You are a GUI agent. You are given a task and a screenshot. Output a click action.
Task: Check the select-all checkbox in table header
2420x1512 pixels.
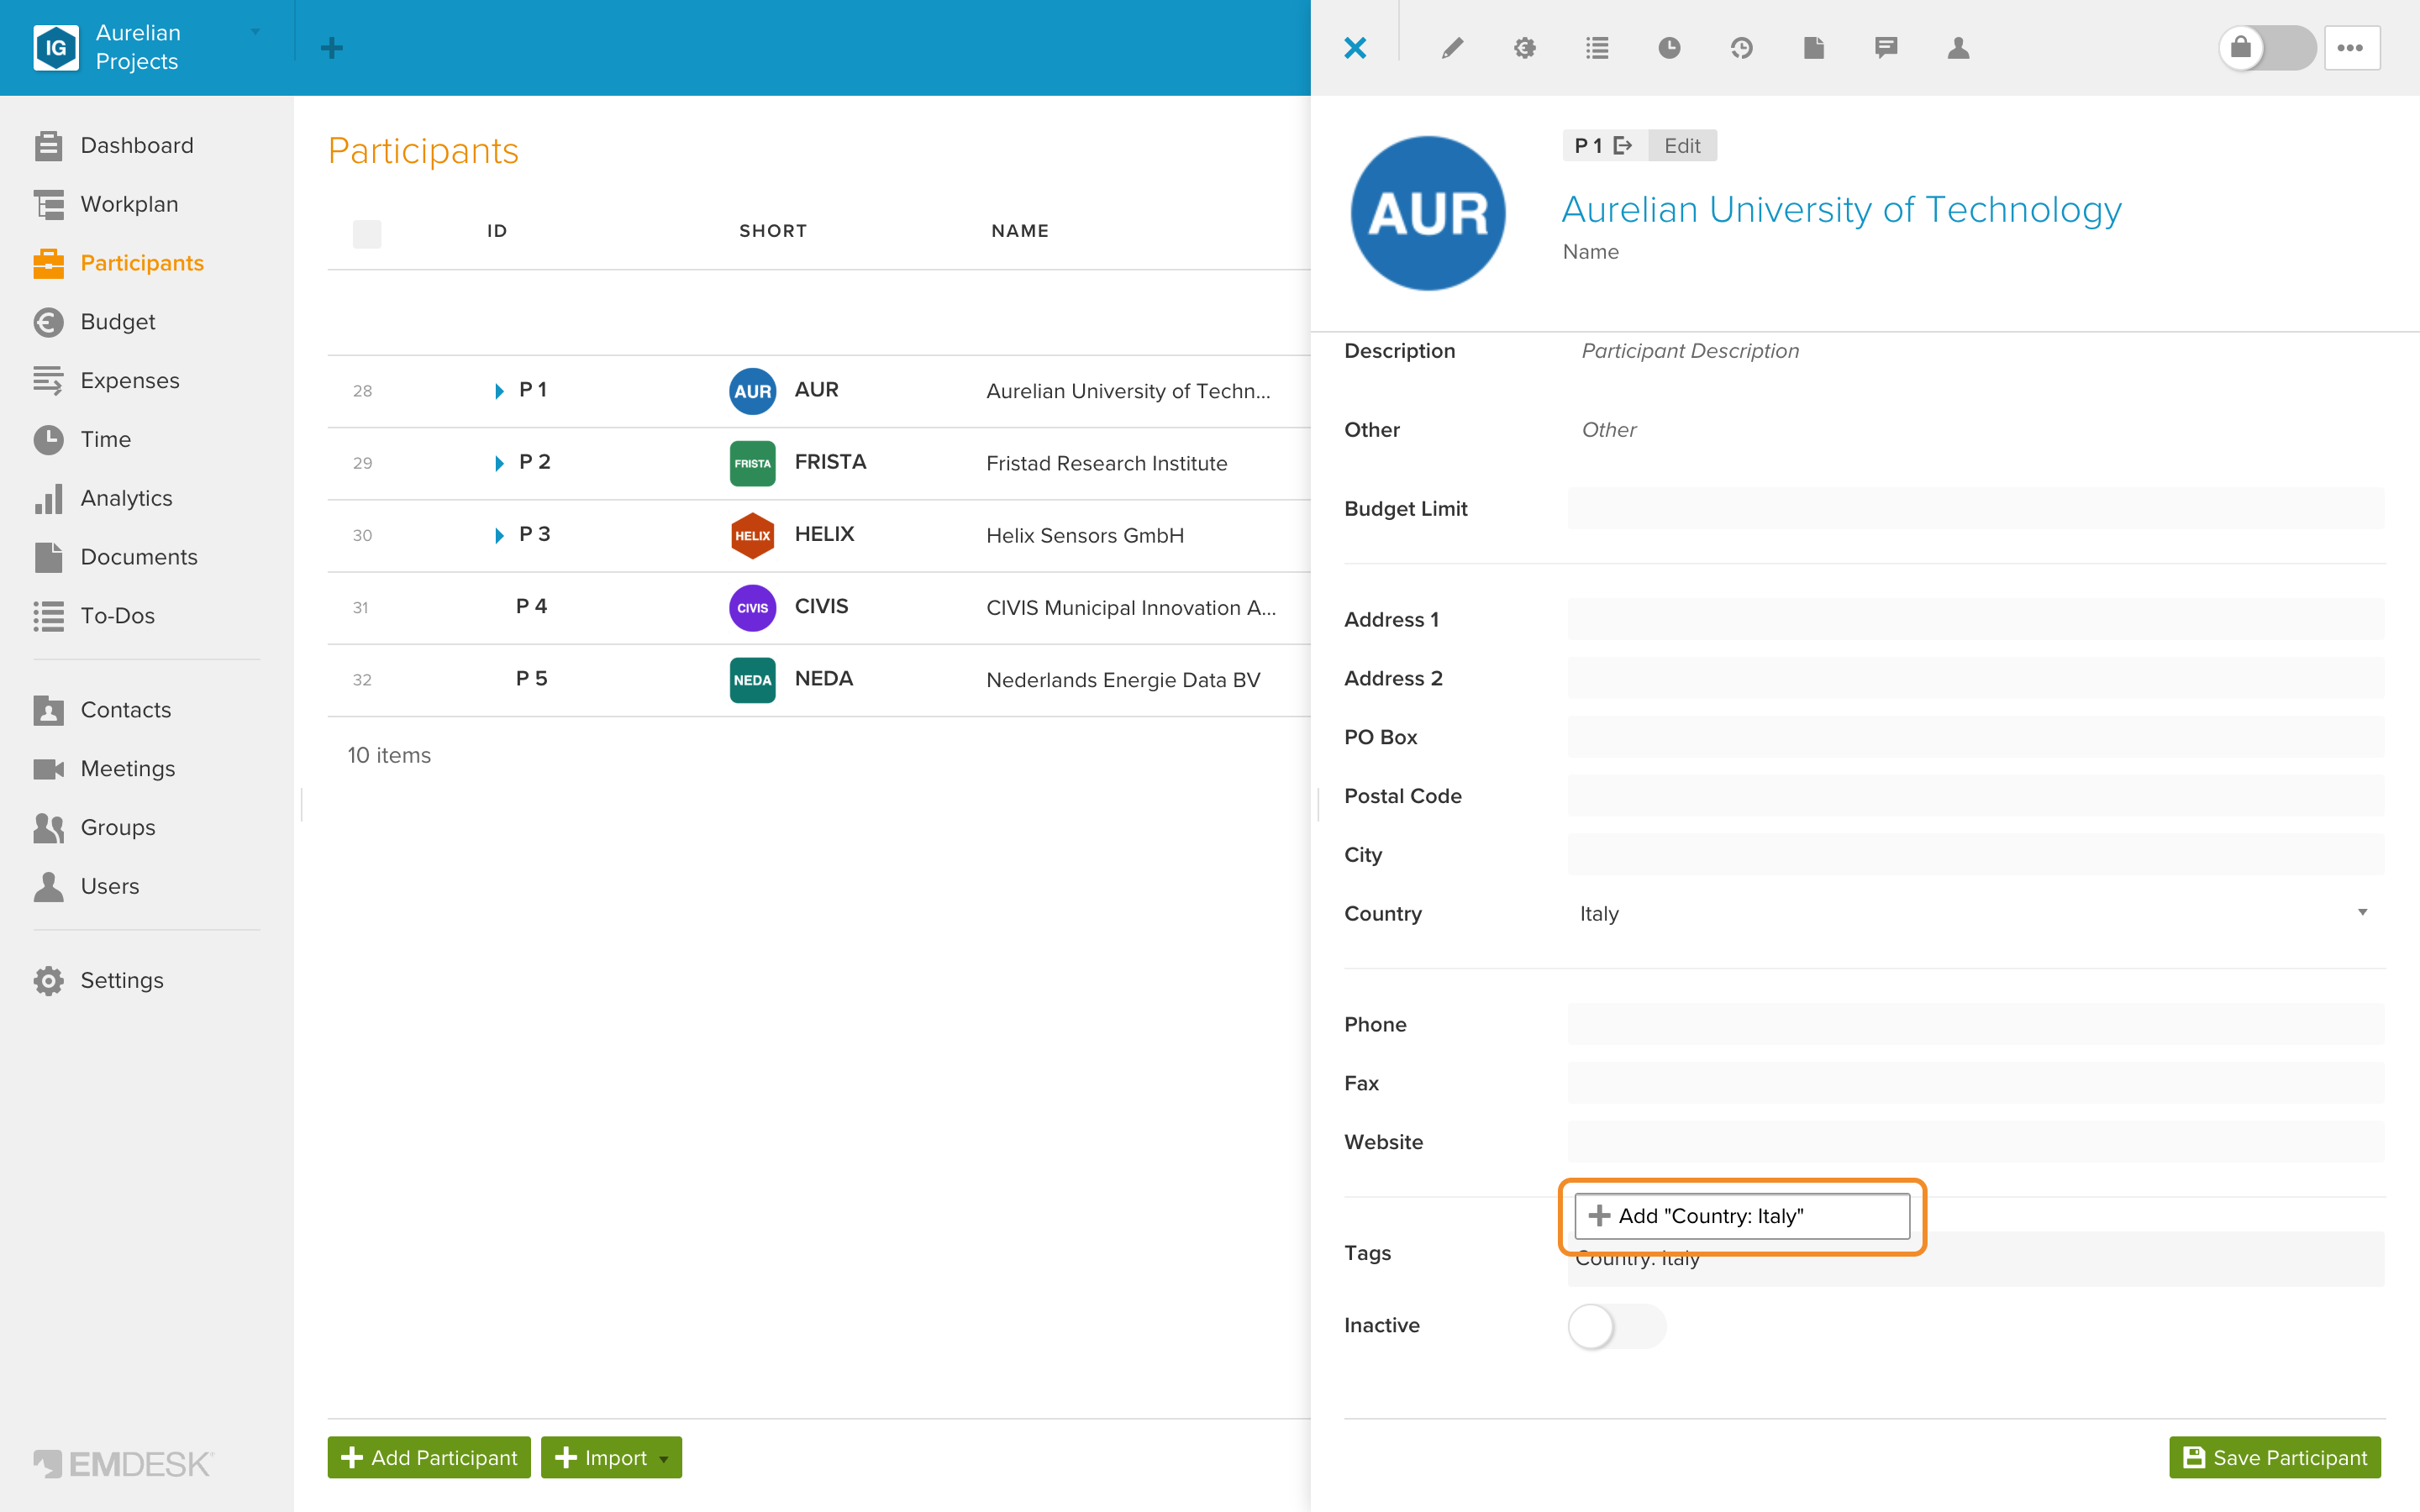pyautogui.click(x=367, y=233)
